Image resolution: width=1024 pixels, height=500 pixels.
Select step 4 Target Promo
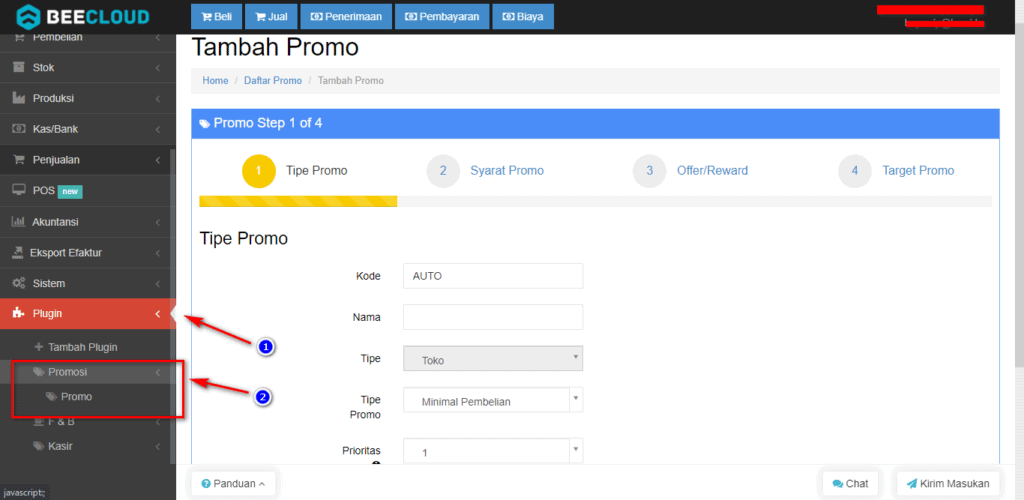pos(917,171)
